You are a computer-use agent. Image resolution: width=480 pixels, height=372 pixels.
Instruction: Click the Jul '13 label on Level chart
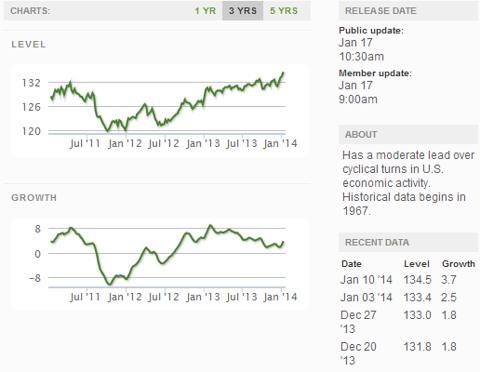[242, 144]
